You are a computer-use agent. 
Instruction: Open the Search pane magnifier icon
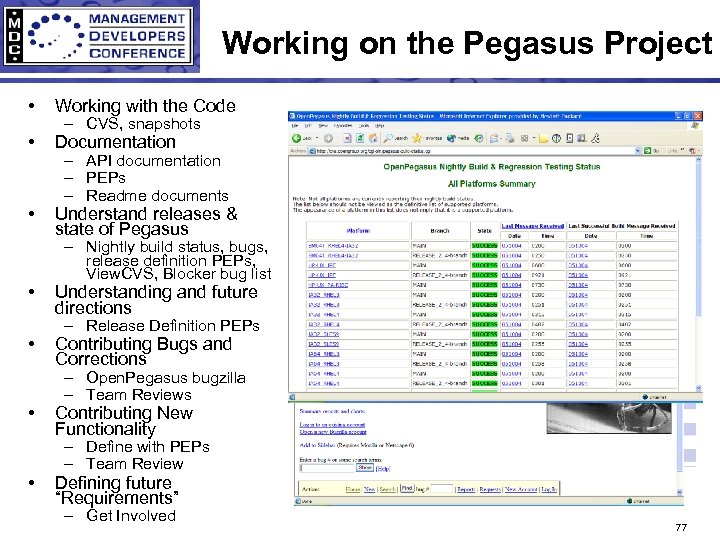[x=388, y=138]
